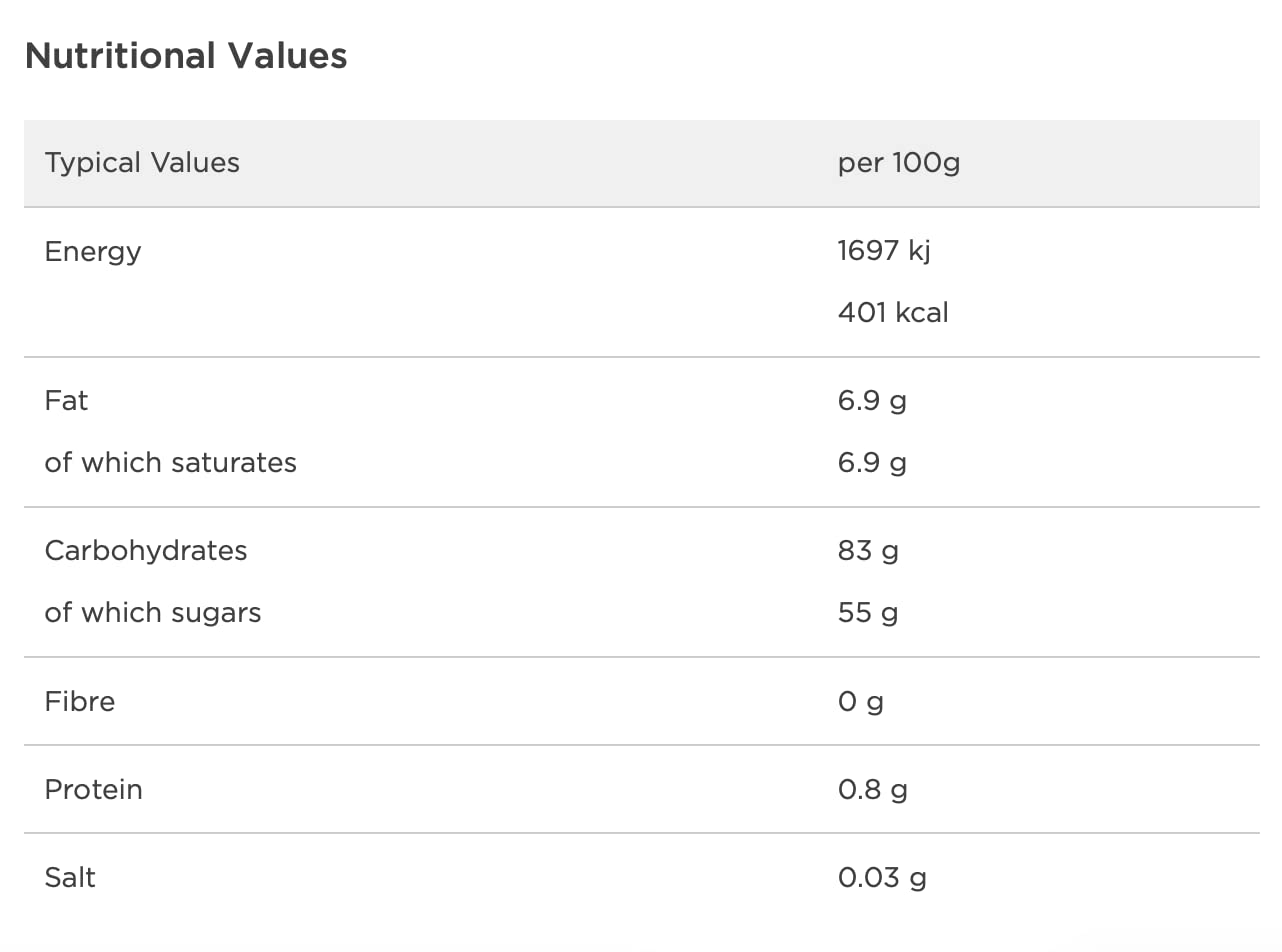Click the 0.03 g salt value

[882, 878]
